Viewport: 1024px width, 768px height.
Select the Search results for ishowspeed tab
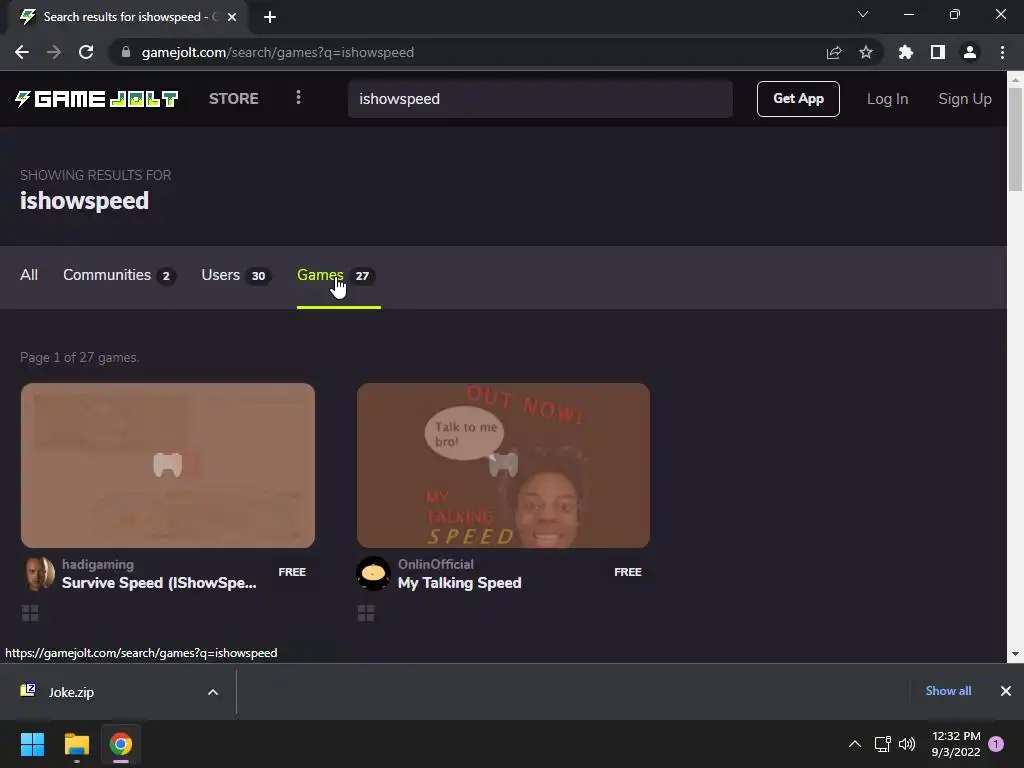click(128, 17)
